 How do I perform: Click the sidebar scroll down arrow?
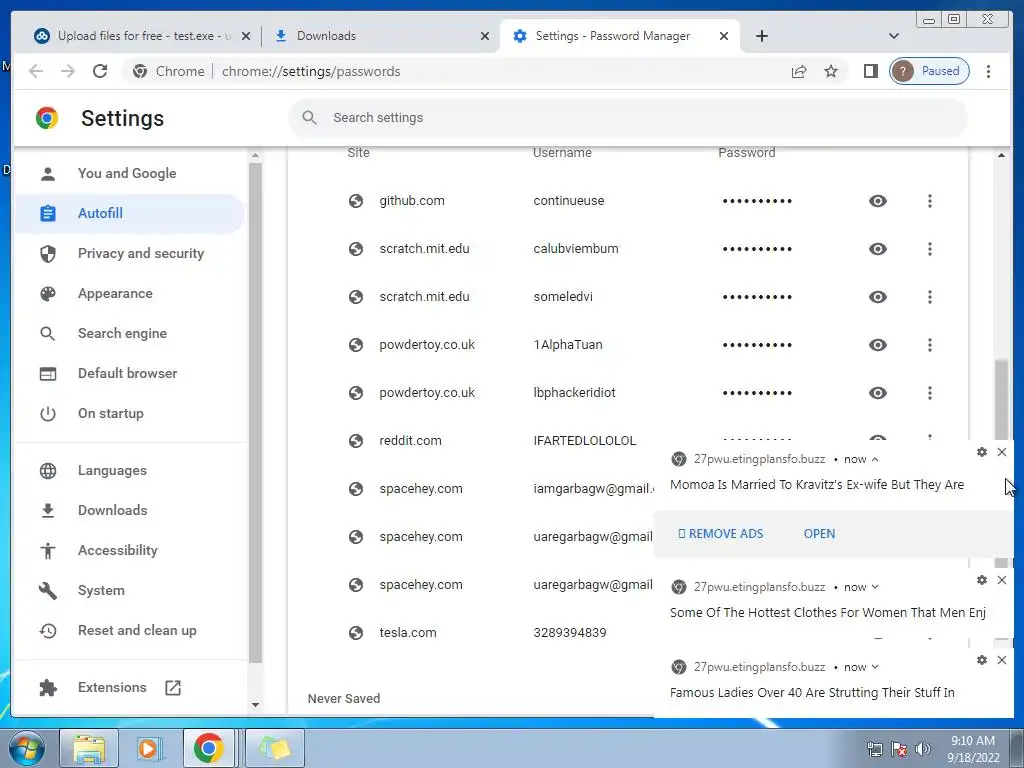point(255,705)
